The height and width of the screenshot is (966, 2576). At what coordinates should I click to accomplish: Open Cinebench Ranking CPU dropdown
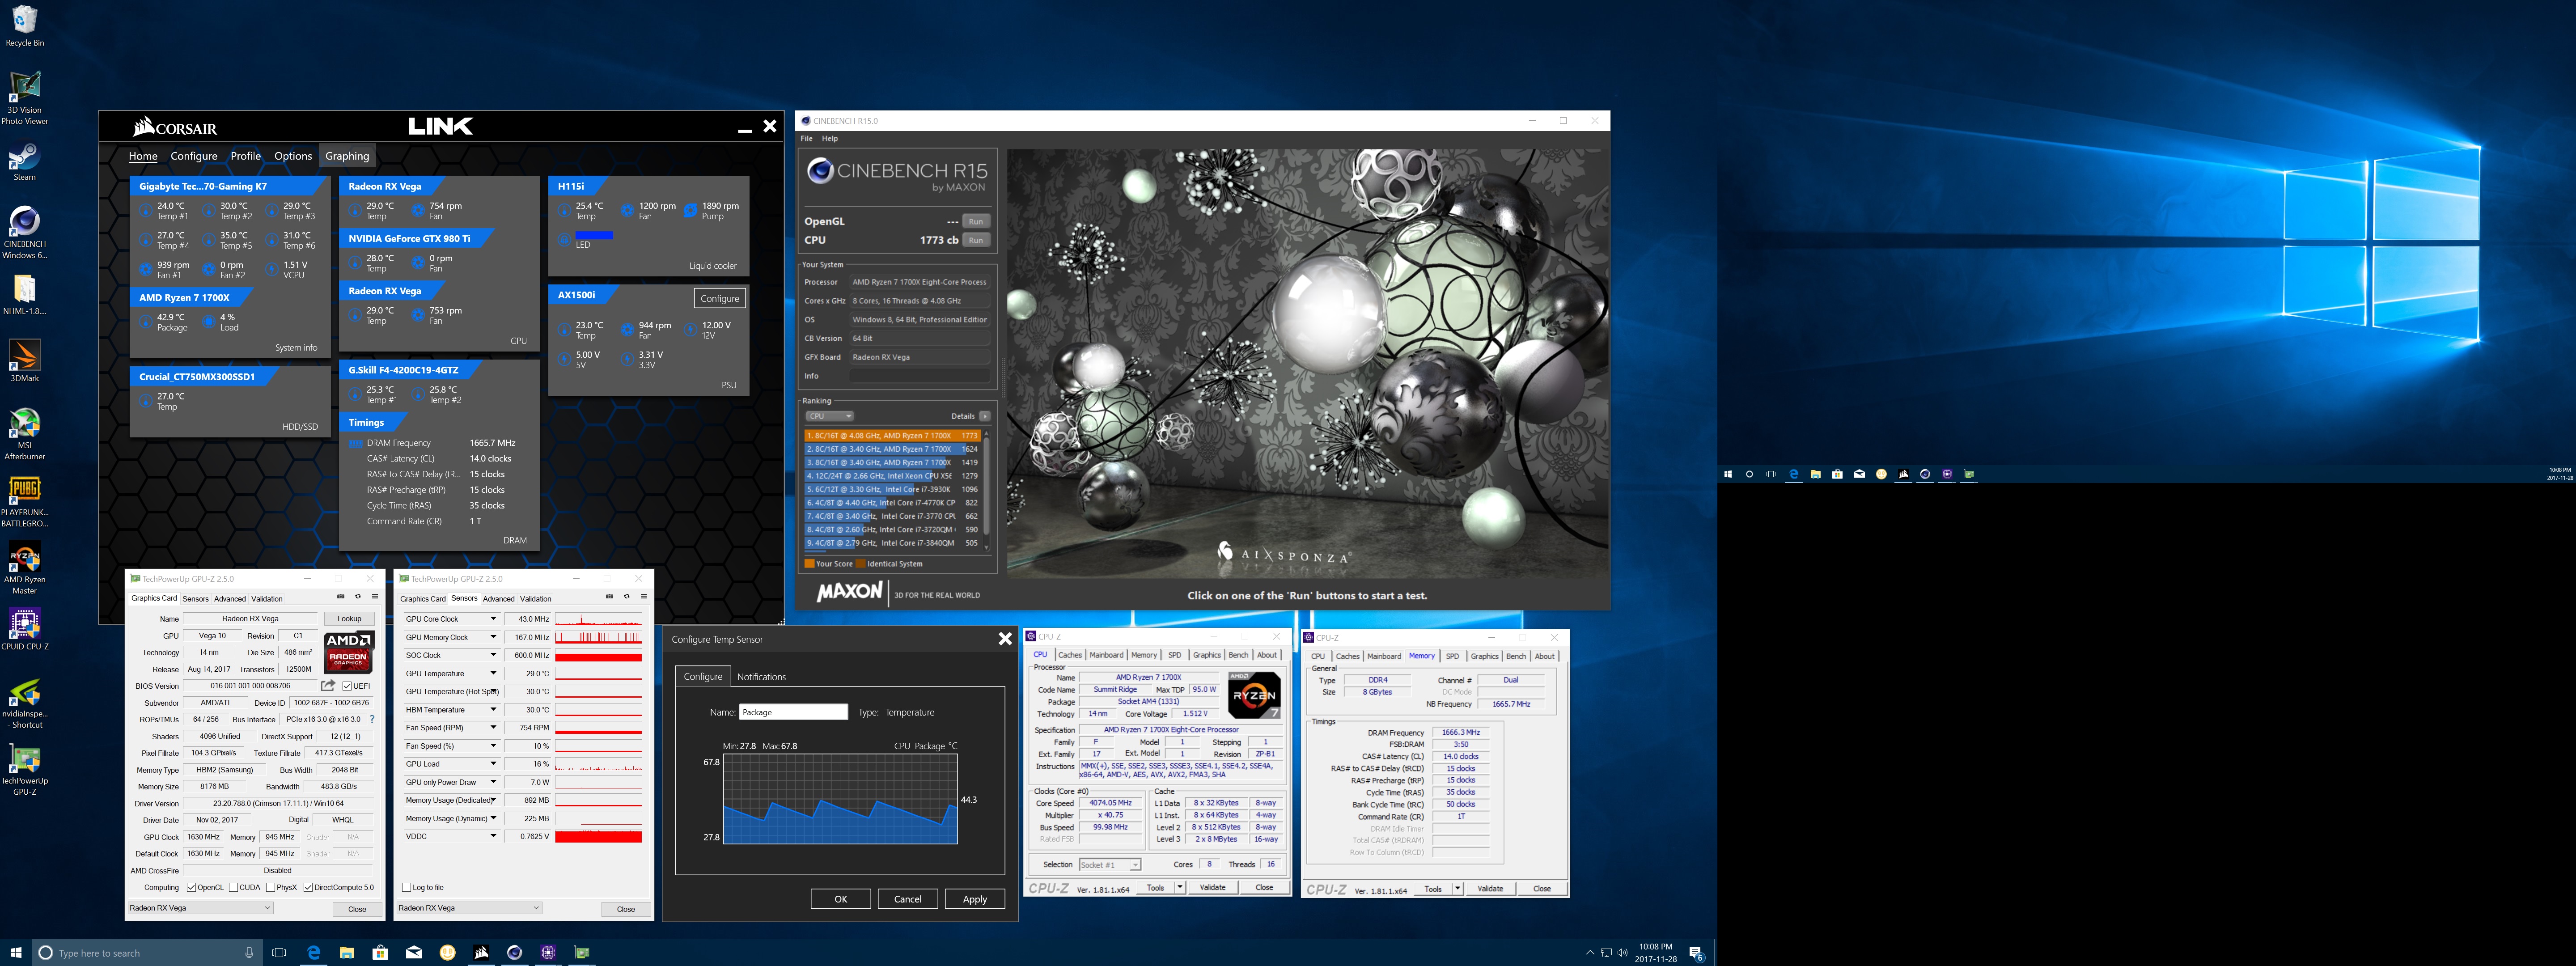click(x=830, y=416)
